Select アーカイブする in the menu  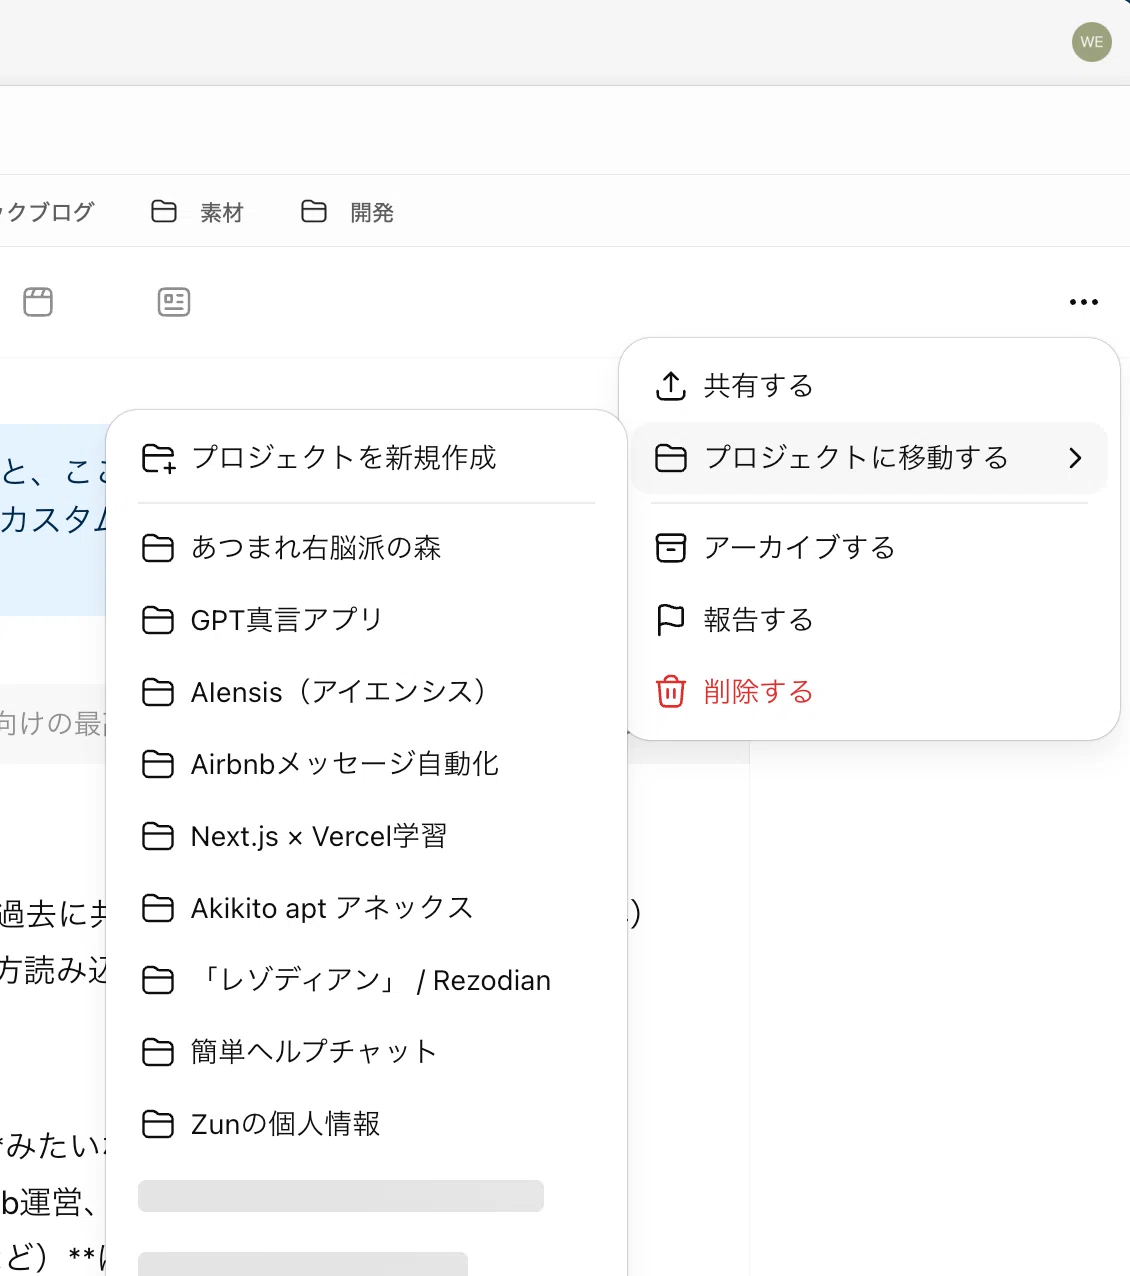click(869, 548)
